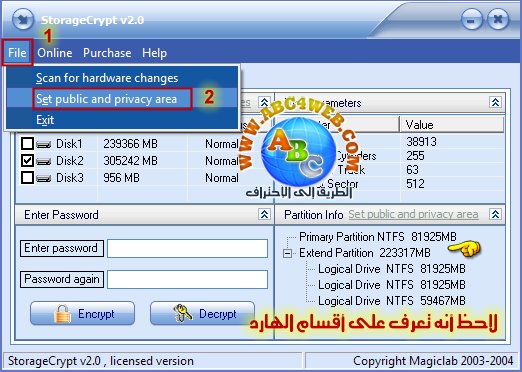
Task: Click the Password again input field
Action: pyautogui.click(x=188, y=279)
